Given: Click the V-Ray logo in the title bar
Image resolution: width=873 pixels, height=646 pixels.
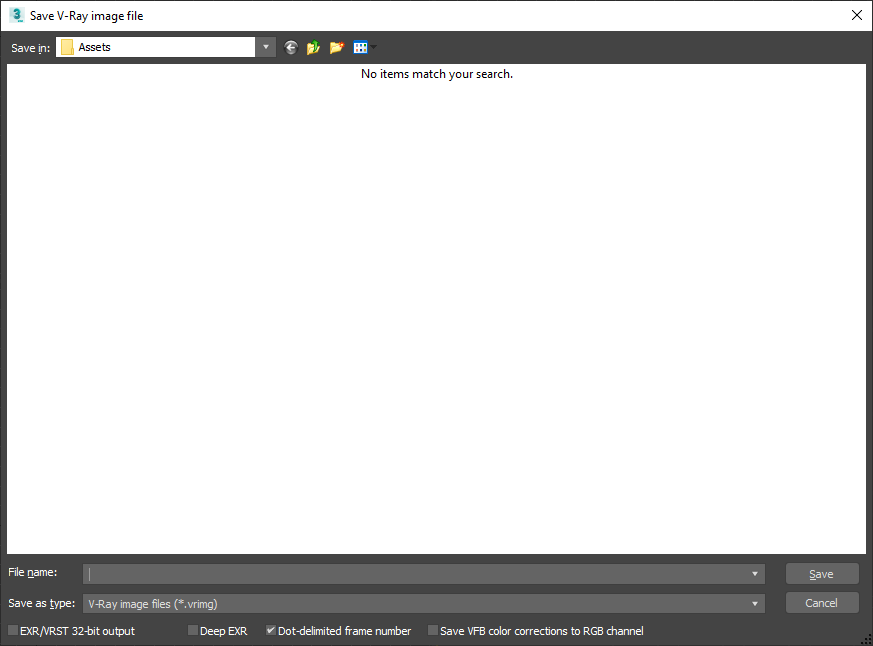Looking at the screenshot, I should tap(16, 15).
